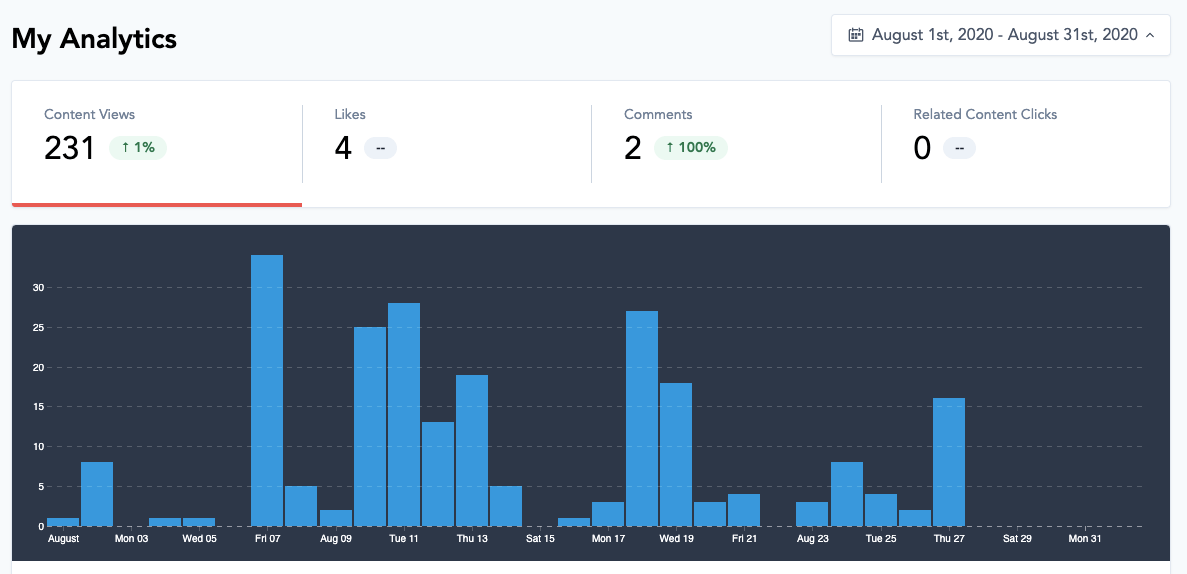The image size is (1187, 574).
Task: Click the Thu 27 bar in chart
Action: point(949,462)
